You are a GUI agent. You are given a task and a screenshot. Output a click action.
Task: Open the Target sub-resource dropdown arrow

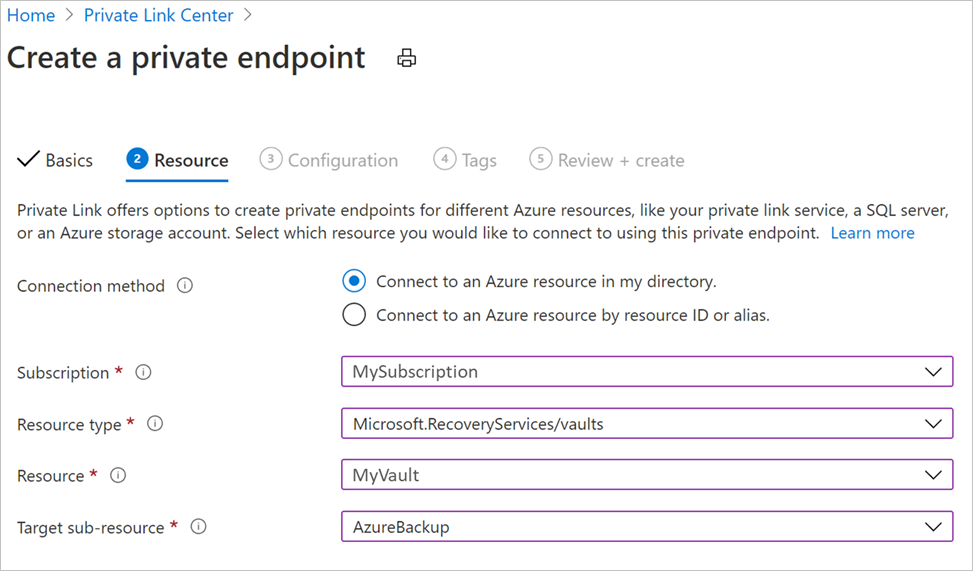click(x=933, y=527)
